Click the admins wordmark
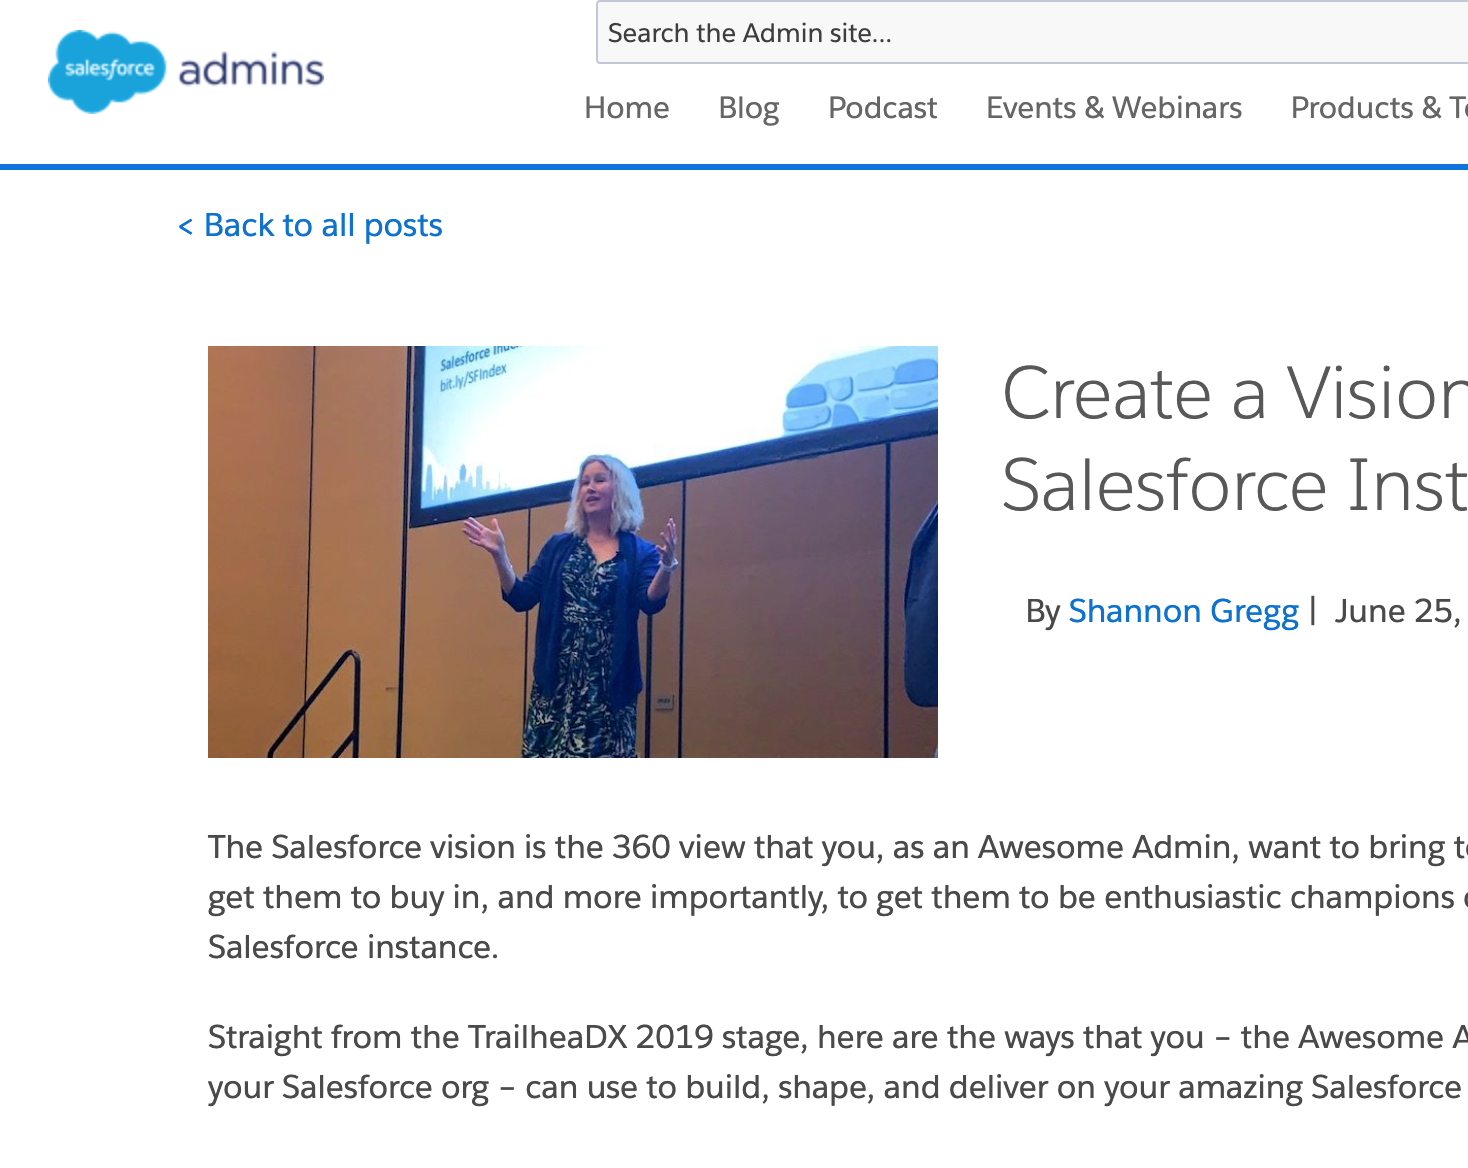The width and height of the screenshot is (1468, 1168). click(x=251, y=70)
